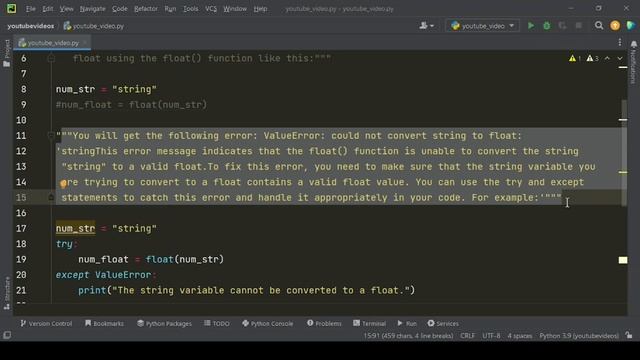Open Run tool window at bottom

(407, 323)
